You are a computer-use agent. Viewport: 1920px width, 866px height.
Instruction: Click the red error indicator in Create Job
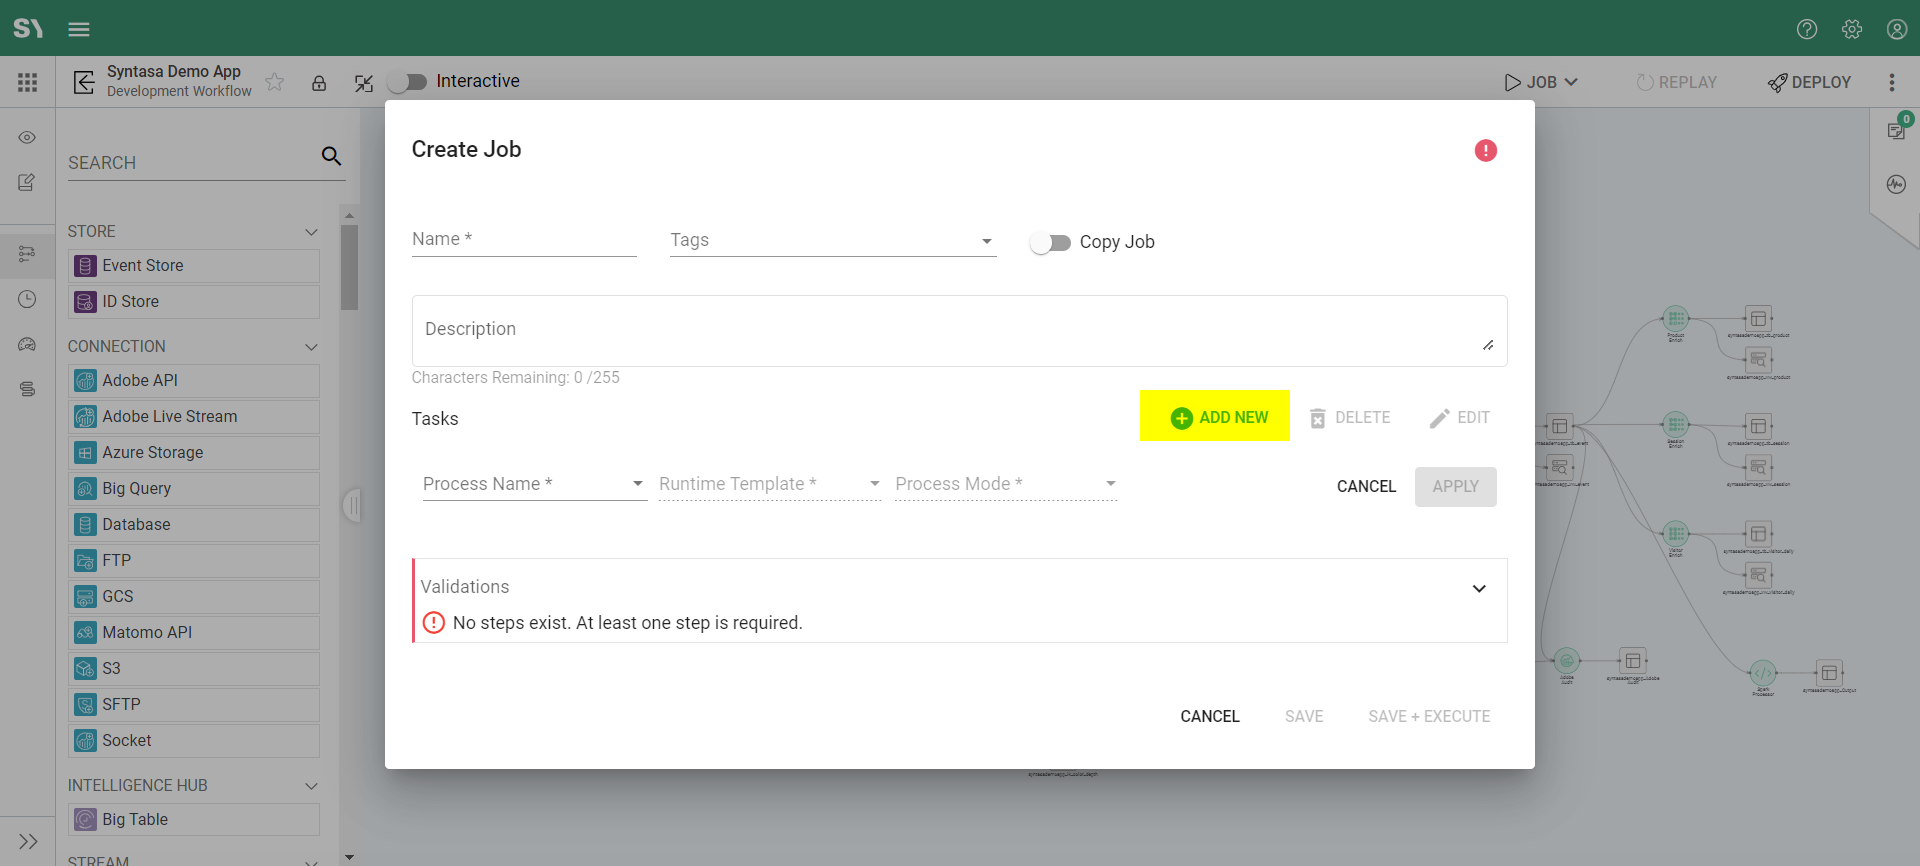coord(1485,150)
